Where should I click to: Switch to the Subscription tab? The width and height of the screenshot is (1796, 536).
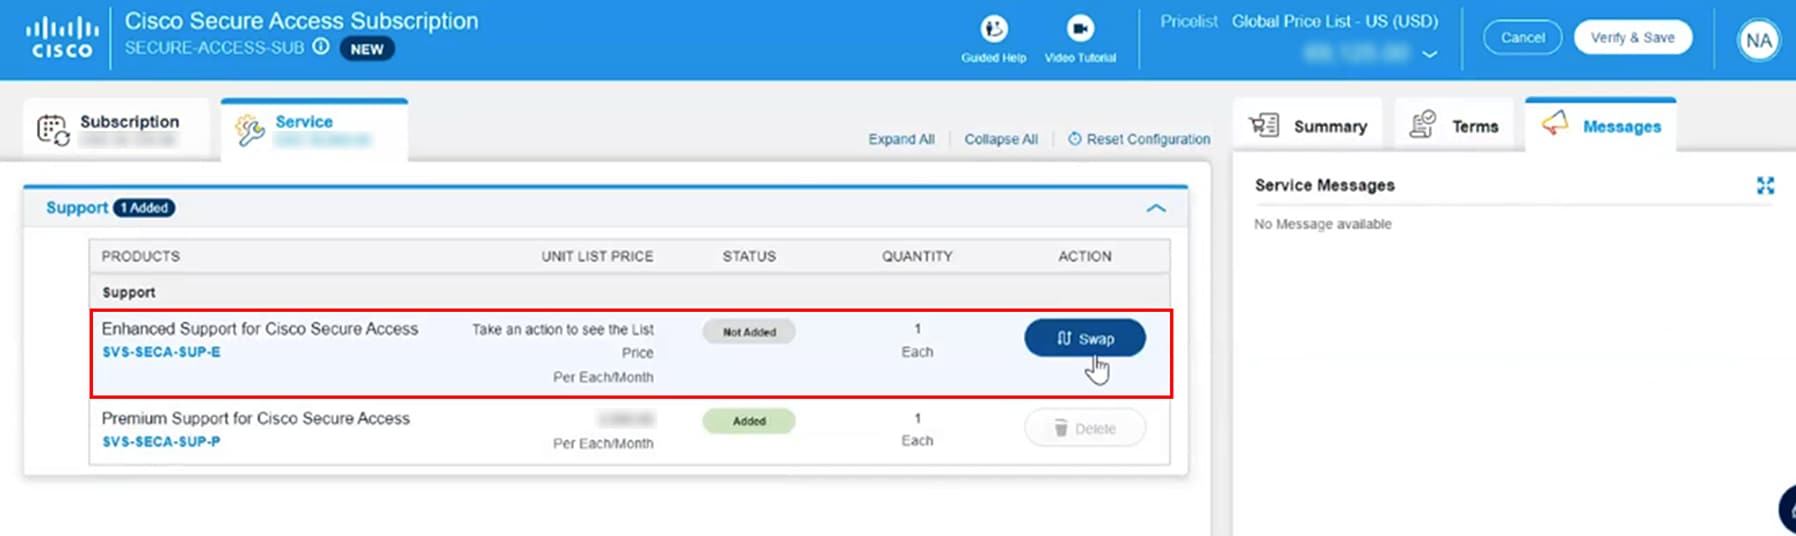pyautogui.click(x=115, y=129)
